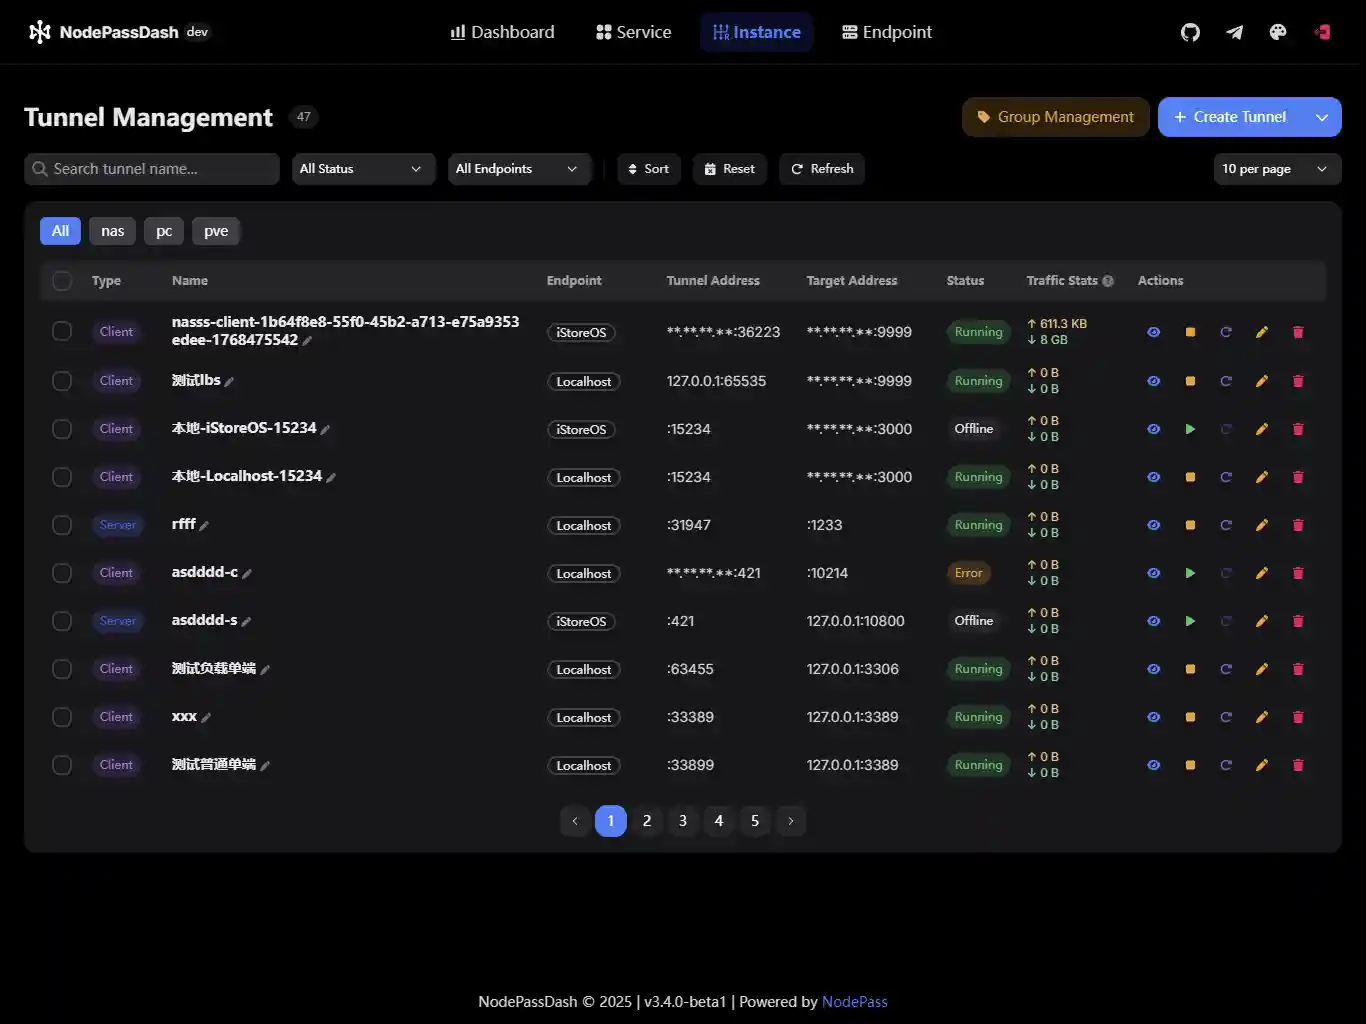This screenshot has width=1366, height=1024.
Task: Open the GitHub icon link in header
Action: 1190,32
